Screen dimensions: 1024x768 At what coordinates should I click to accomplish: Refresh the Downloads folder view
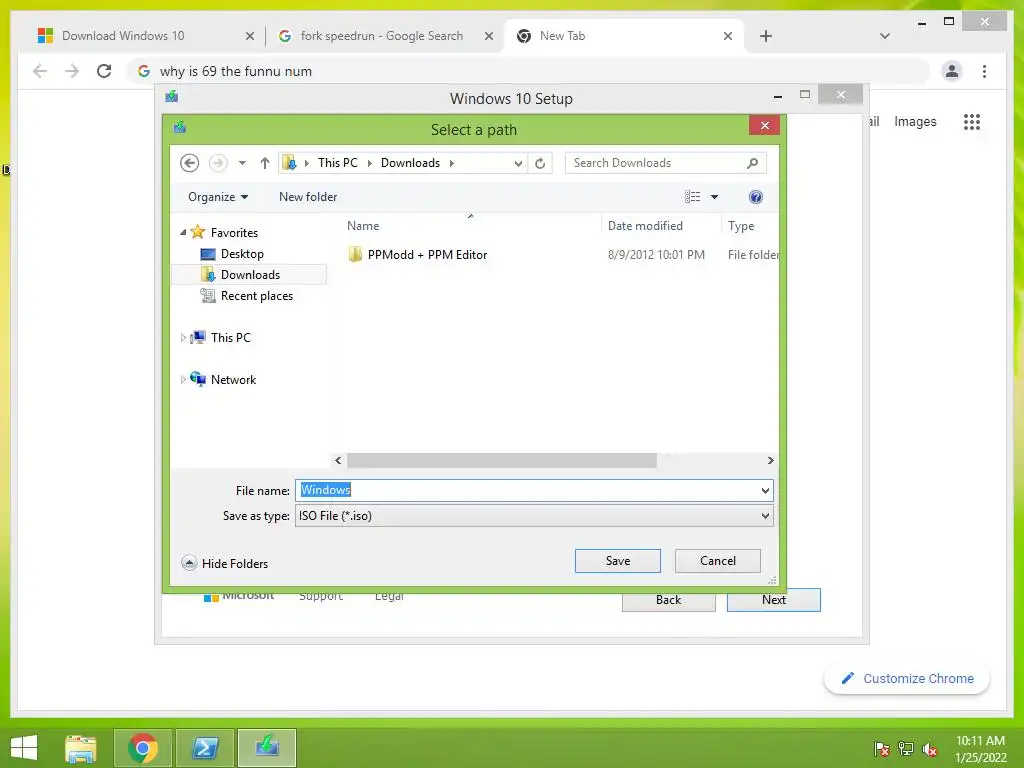(540, 163)
